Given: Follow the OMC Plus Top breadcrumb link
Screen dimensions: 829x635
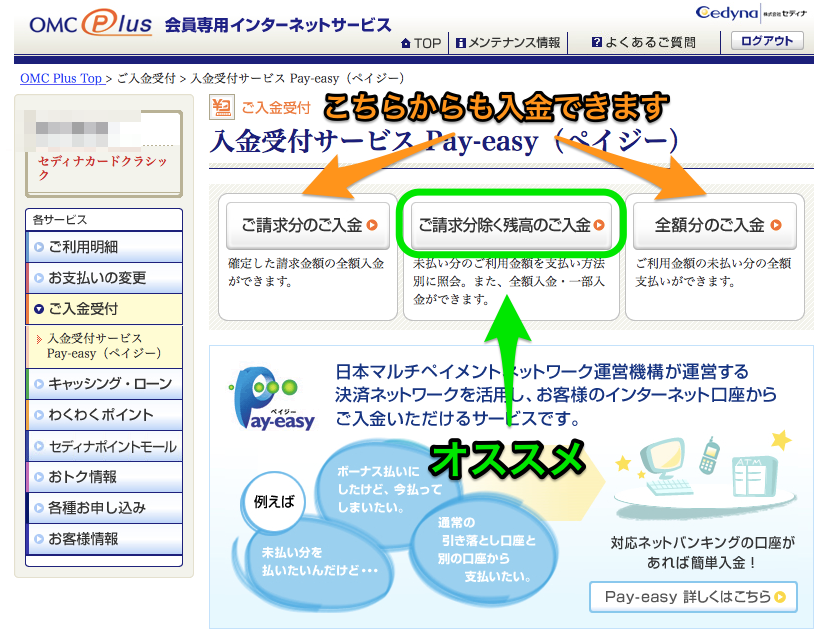Looking at the screenshot, I should (x=61, y=78).
